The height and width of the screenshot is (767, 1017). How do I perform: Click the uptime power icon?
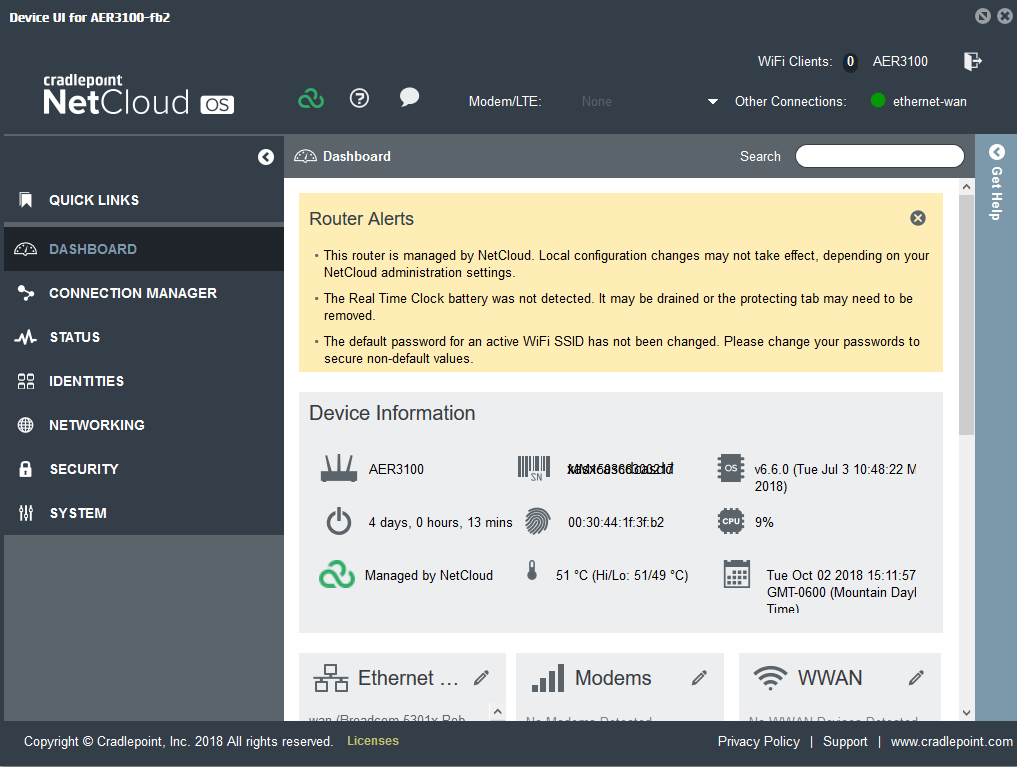tap(339, 522)
